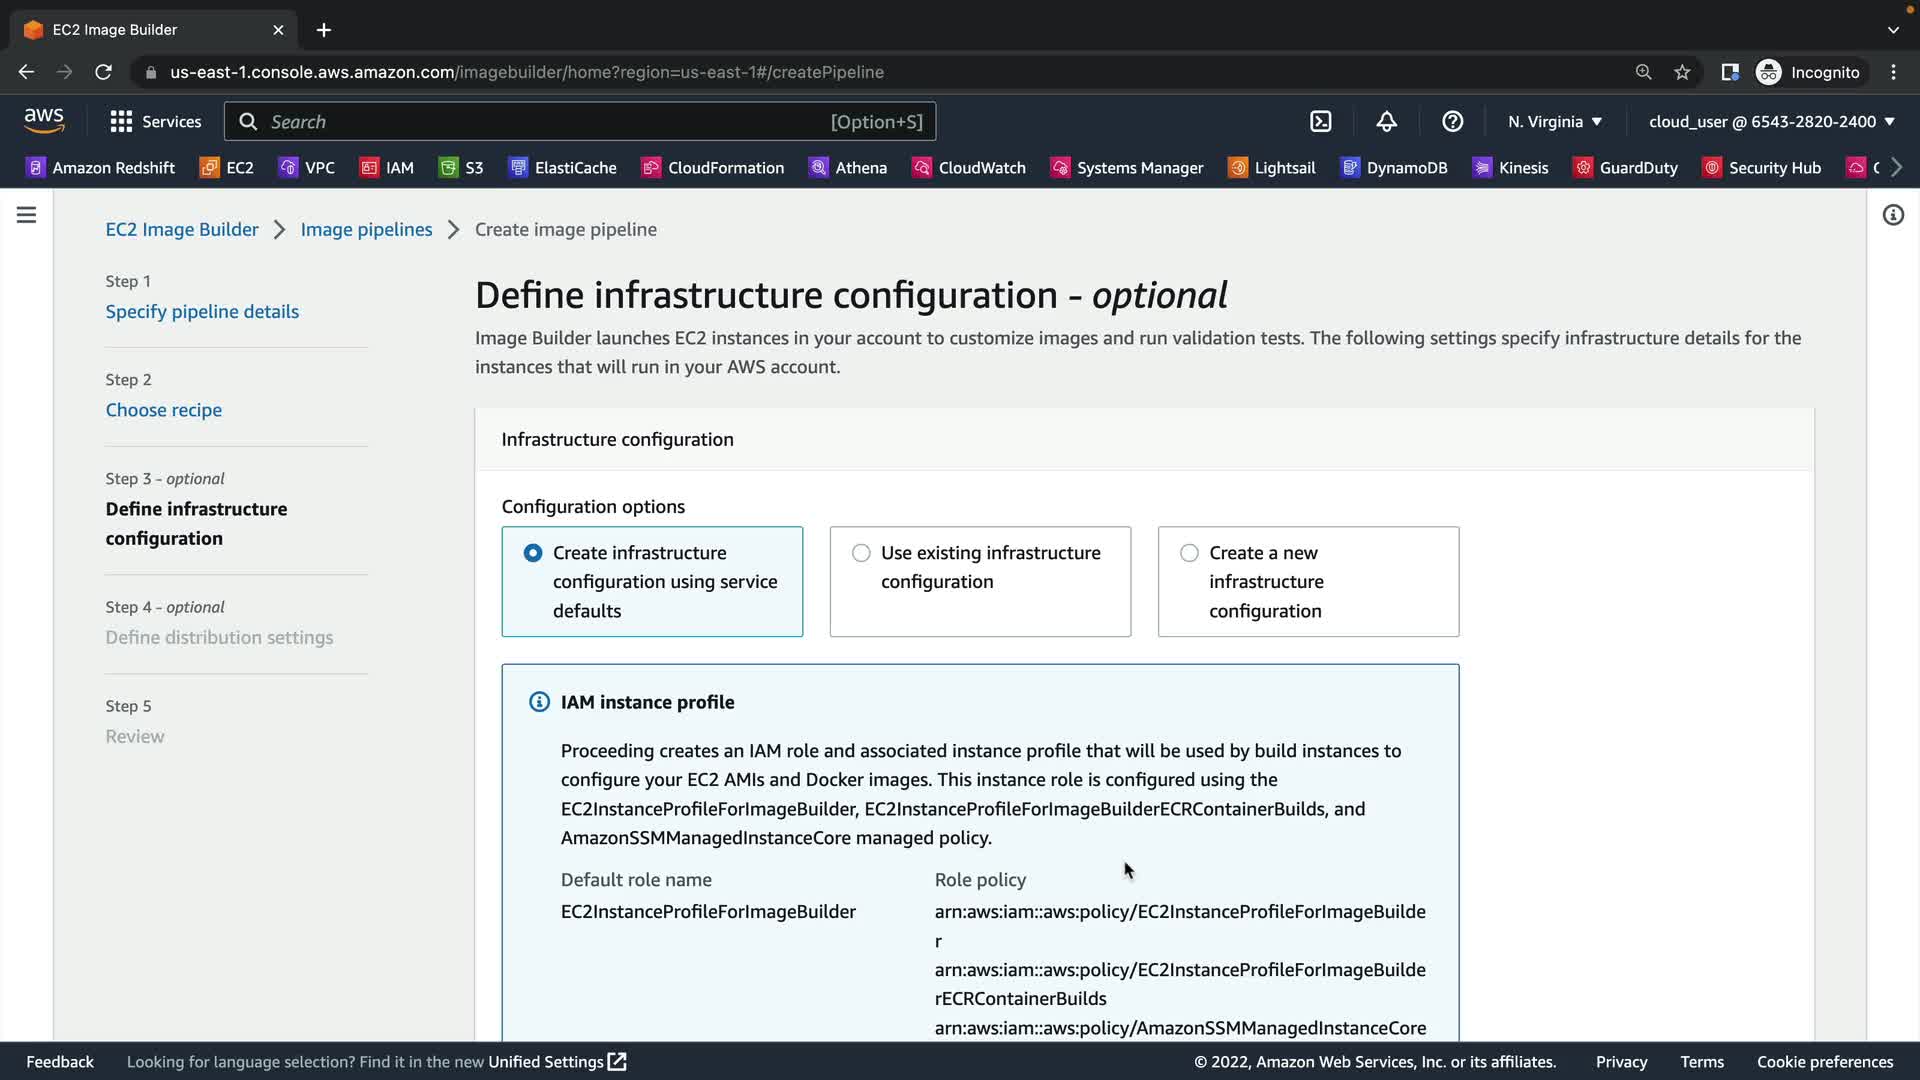Open the GuardDuty favorites shortcut
The height and width of the screenshot is (1080, 1920).
pyautogui.click(x=1625, y=167)
